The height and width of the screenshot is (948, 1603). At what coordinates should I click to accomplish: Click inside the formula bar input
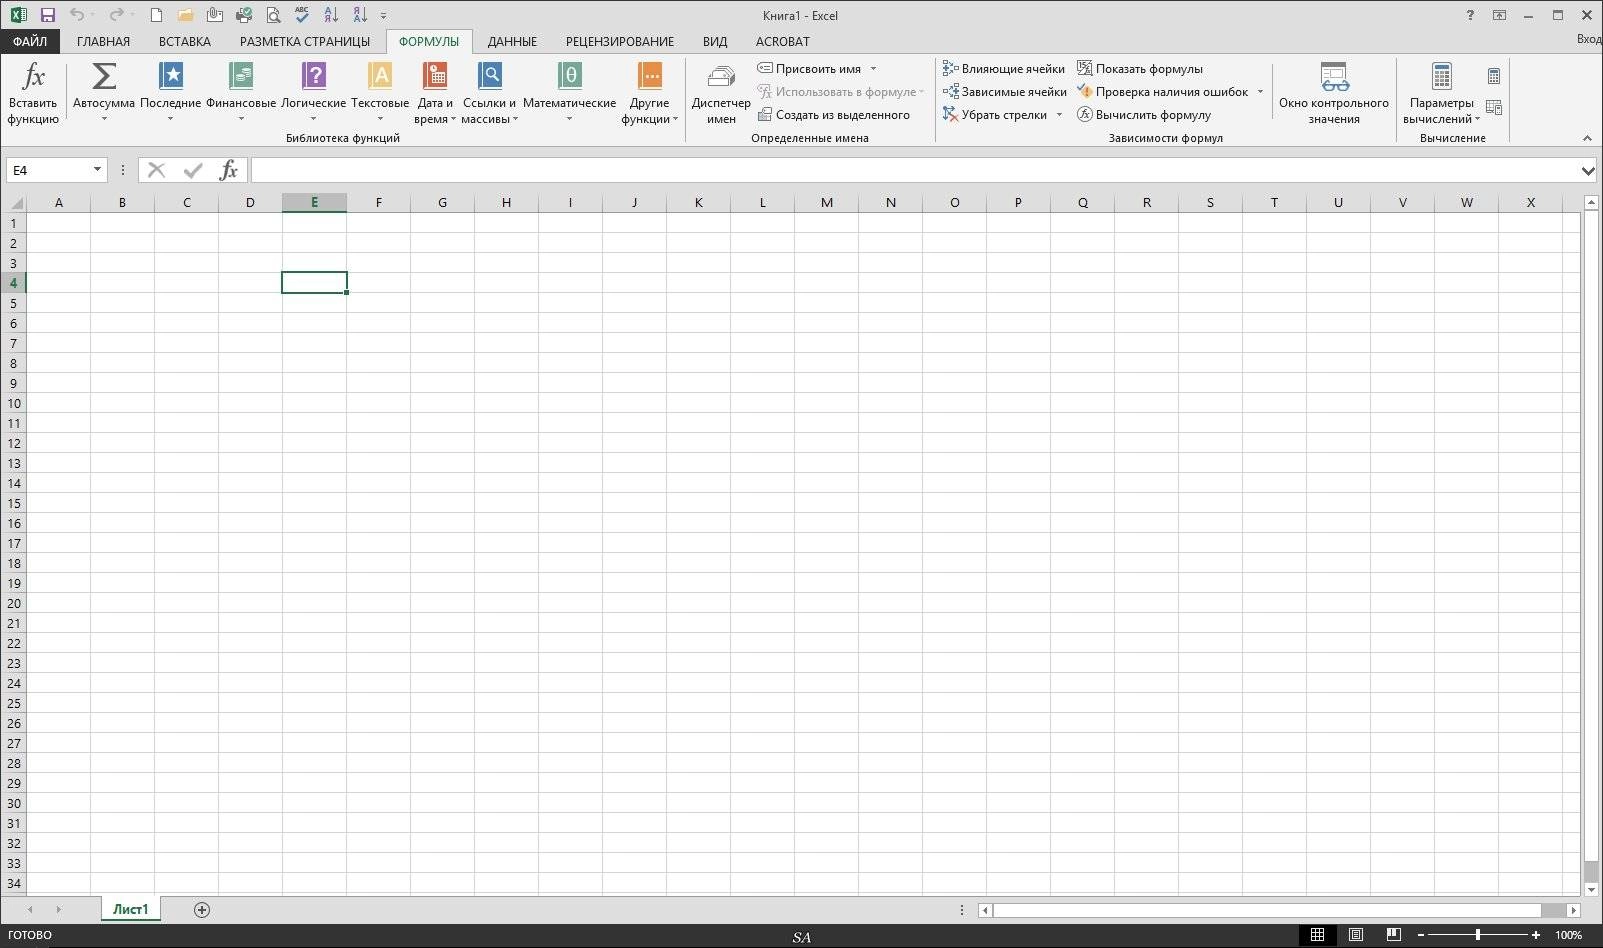[x=914, y=170]
